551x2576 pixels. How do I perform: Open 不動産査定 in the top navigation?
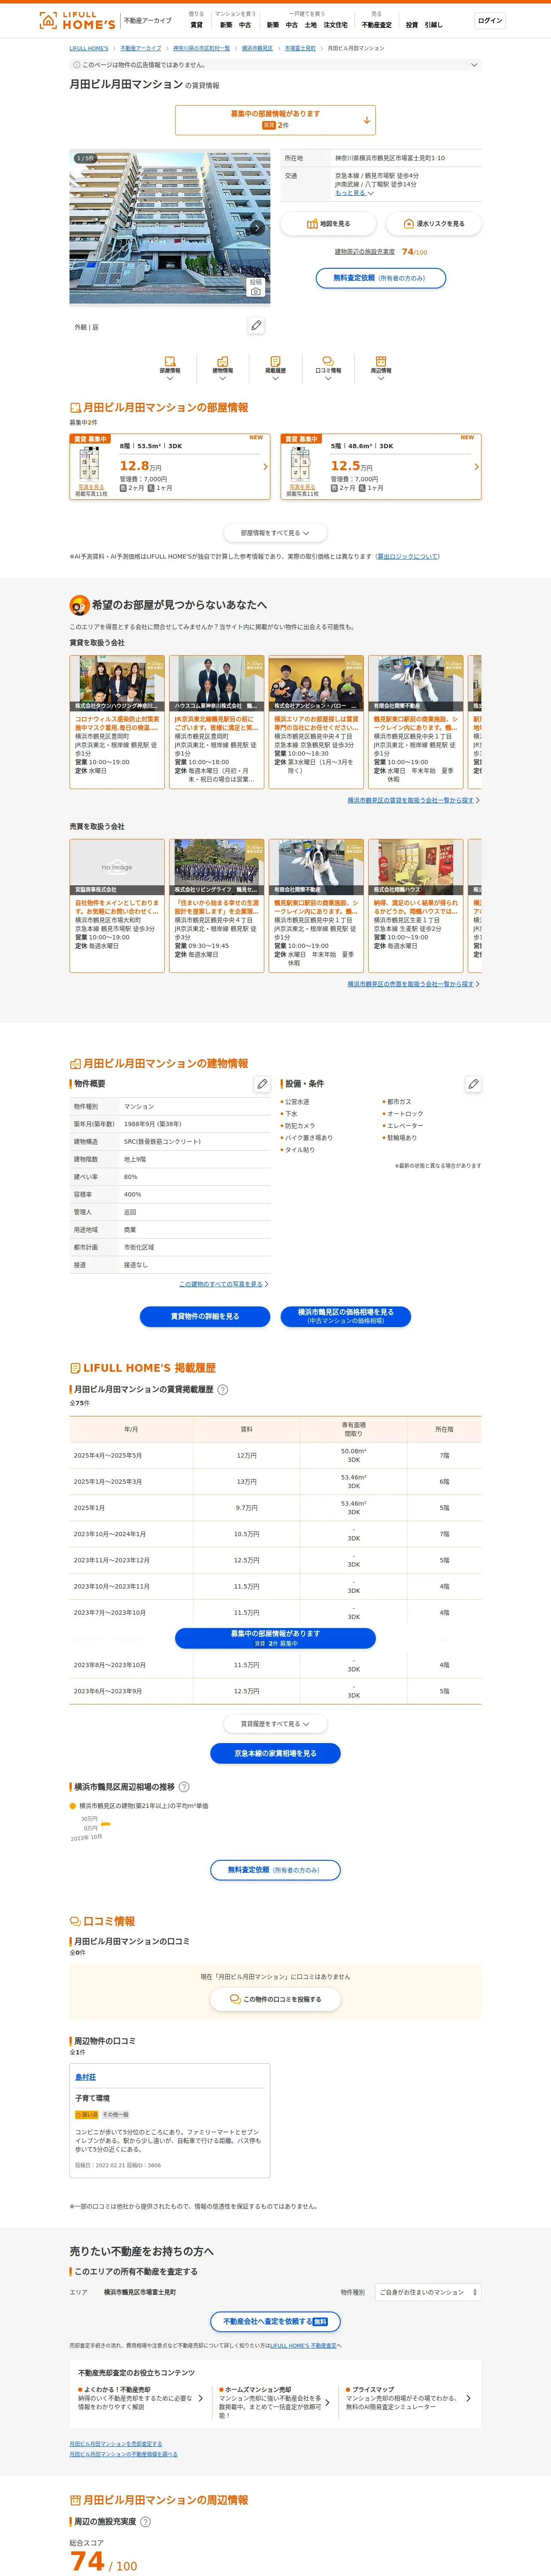[377, 25]
